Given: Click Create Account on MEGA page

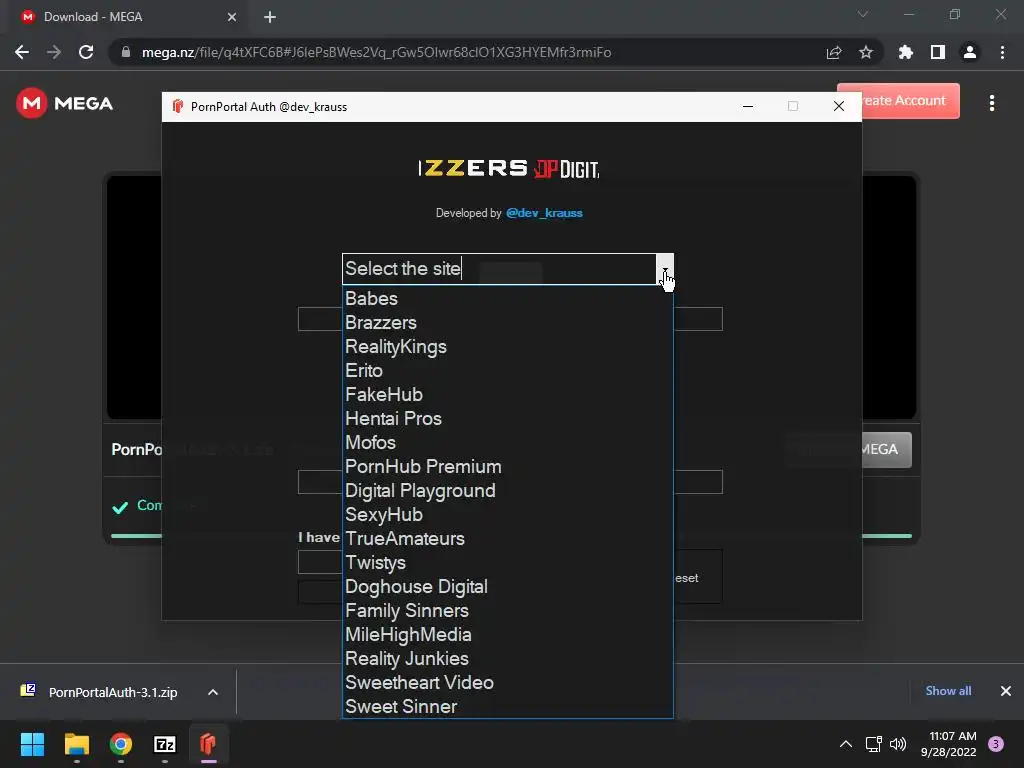Looking at the screenshot, I should pyautogui.click(x=911, y=101).
